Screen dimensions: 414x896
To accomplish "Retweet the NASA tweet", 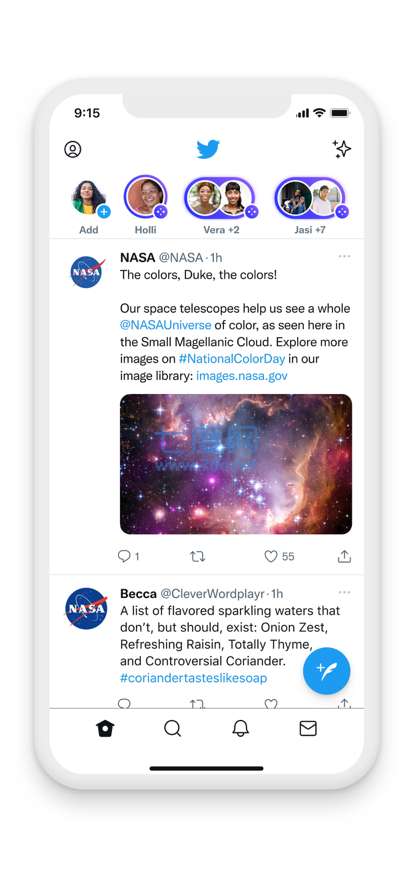I will [198, 556].
